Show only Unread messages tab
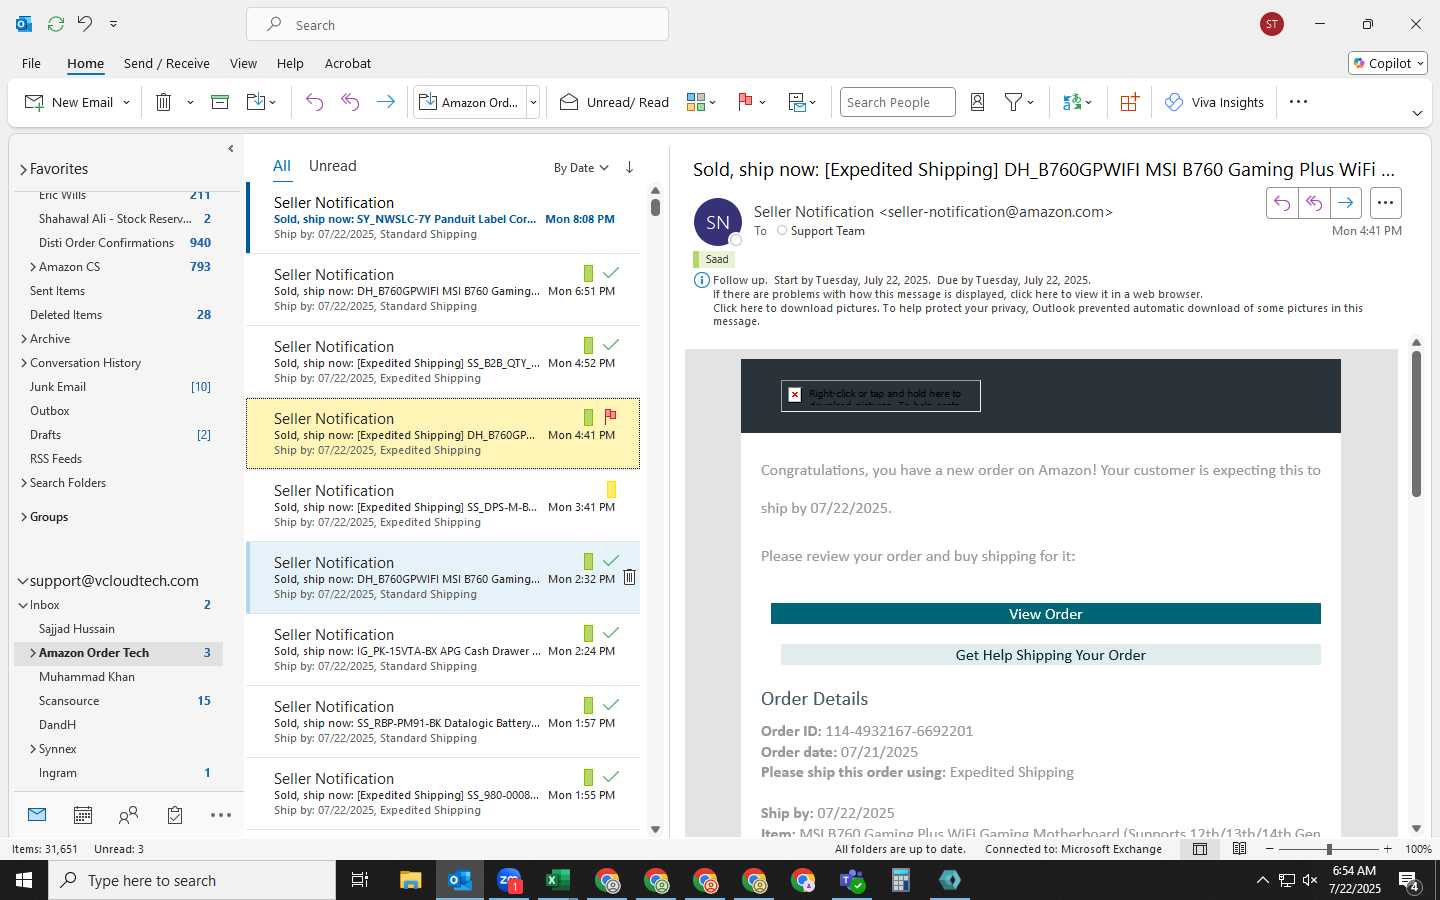Image resolution: width=1440 pixels, height=900 pixels. 333,166
